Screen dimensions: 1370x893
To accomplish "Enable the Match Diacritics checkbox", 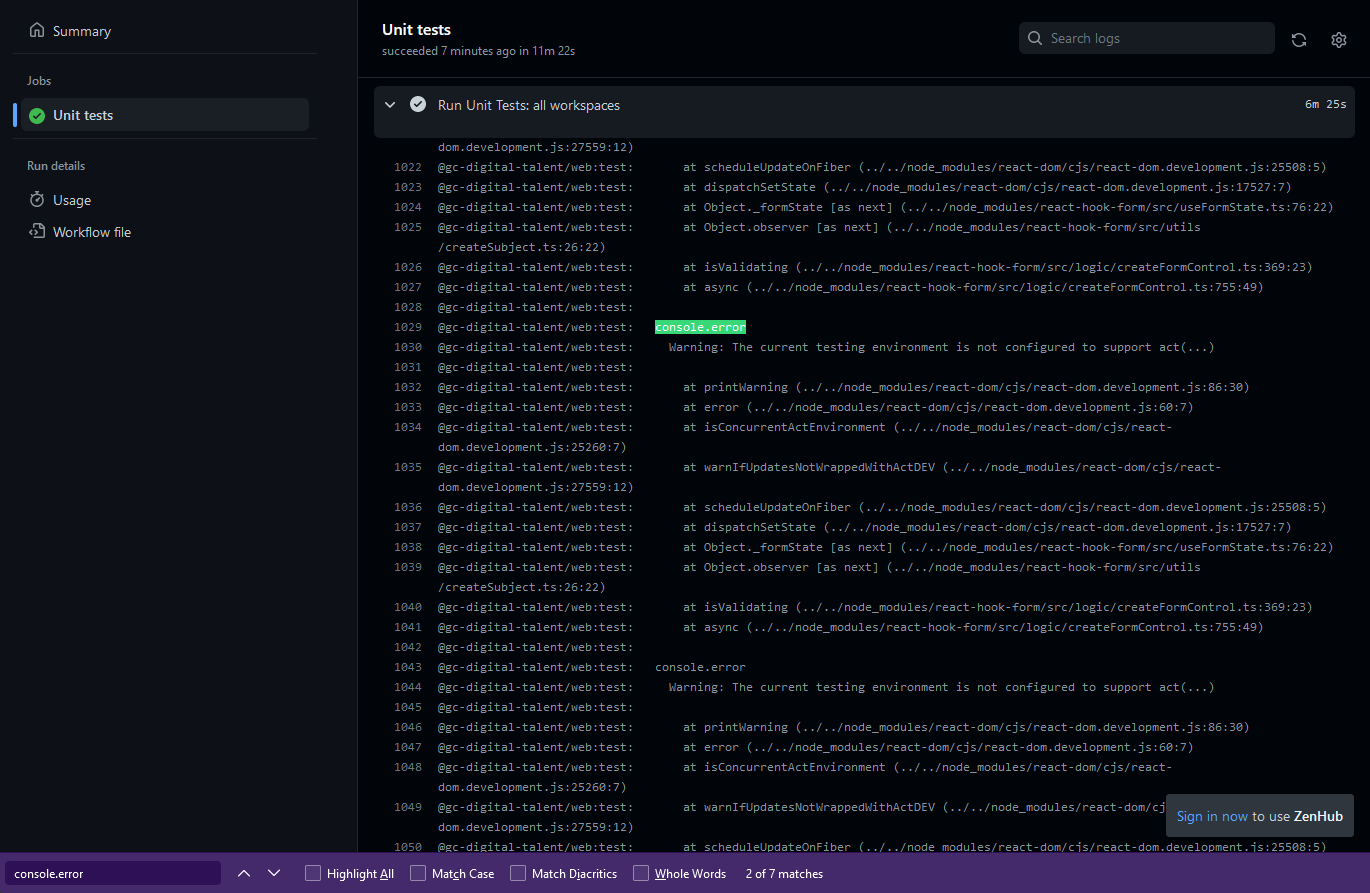I will click(x=518, y=873).
